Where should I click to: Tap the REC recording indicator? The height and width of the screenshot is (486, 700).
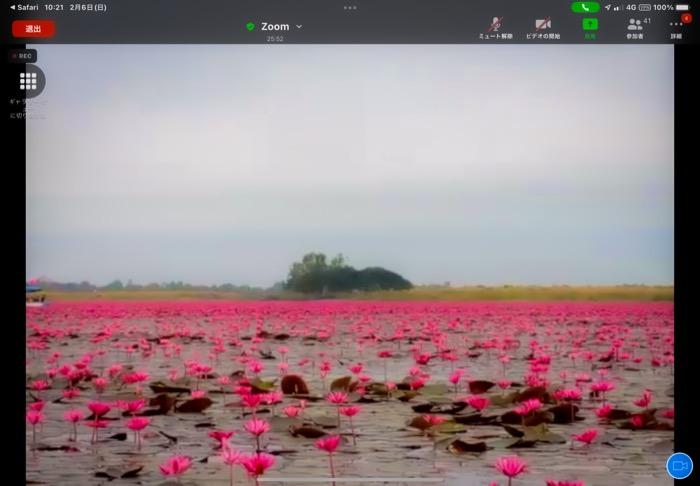[22, 56]
